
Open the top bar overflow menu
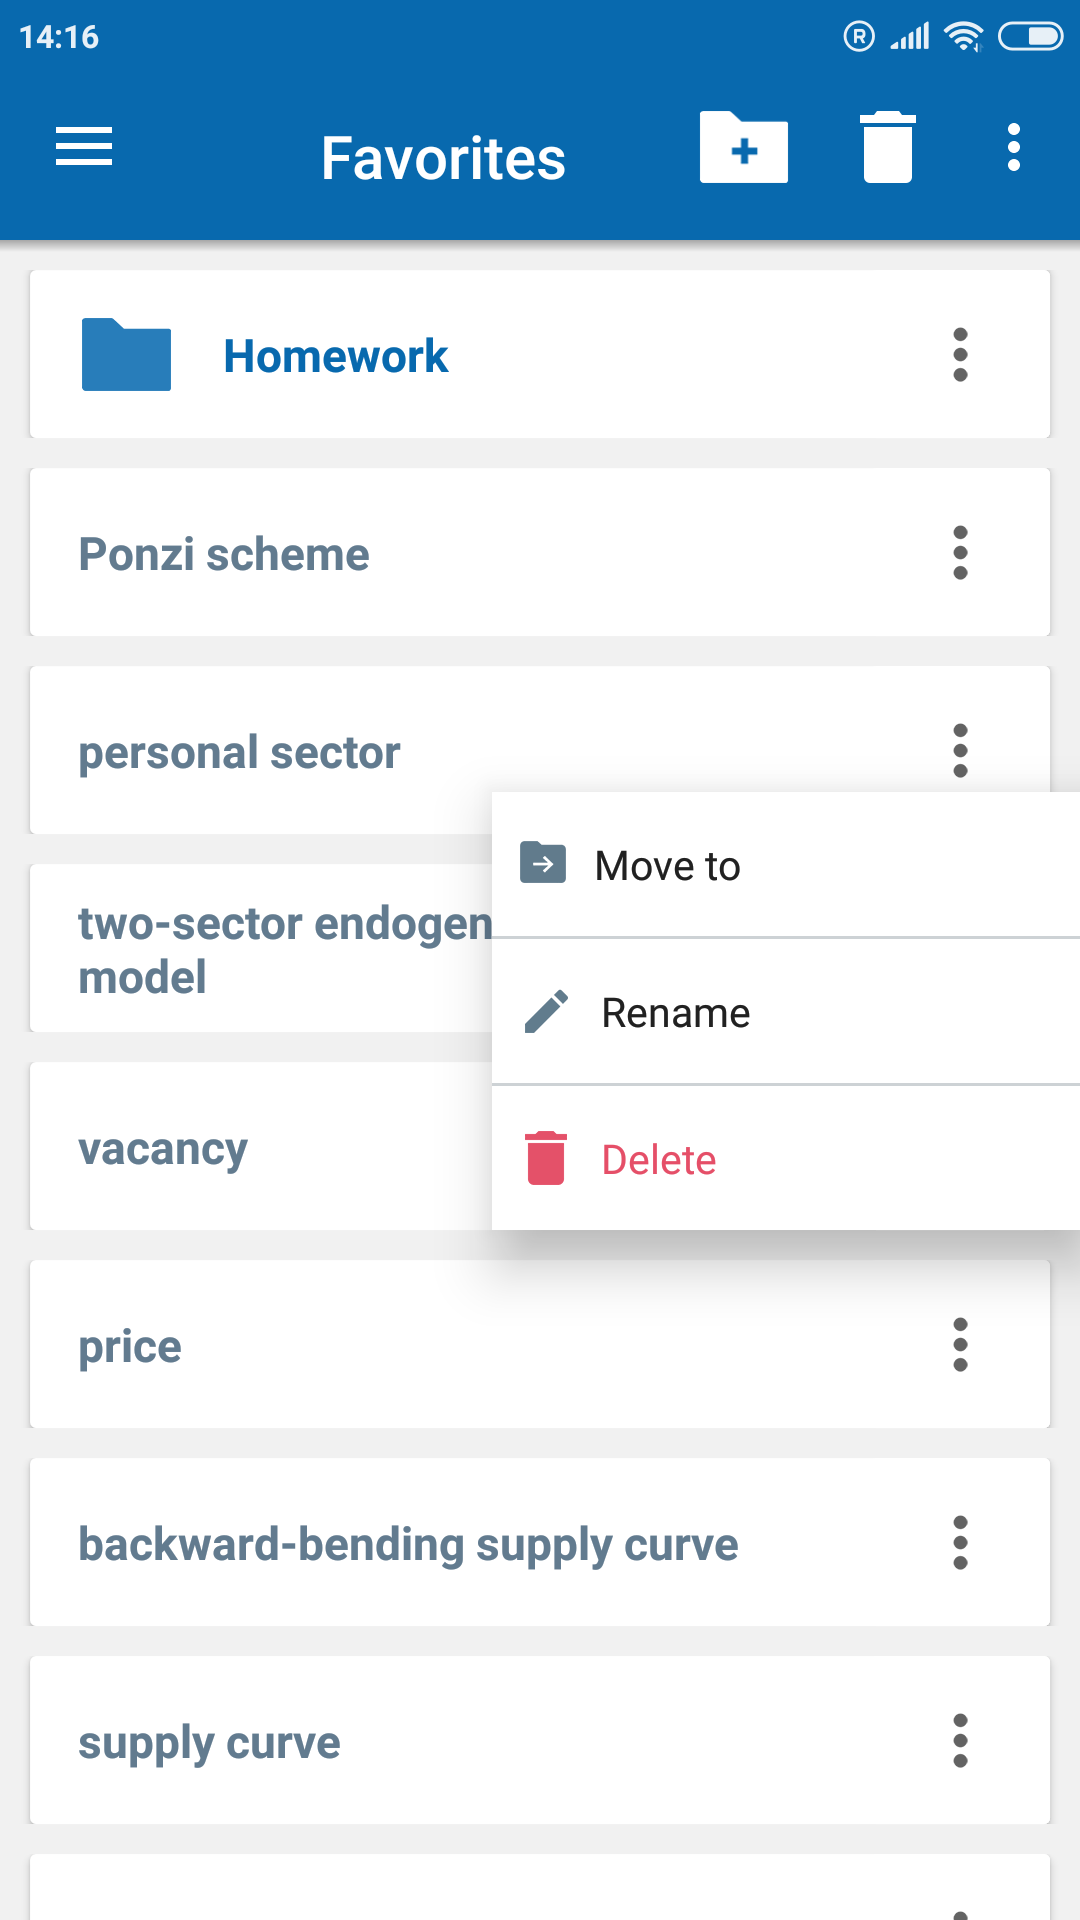(x=1014, y=147)
